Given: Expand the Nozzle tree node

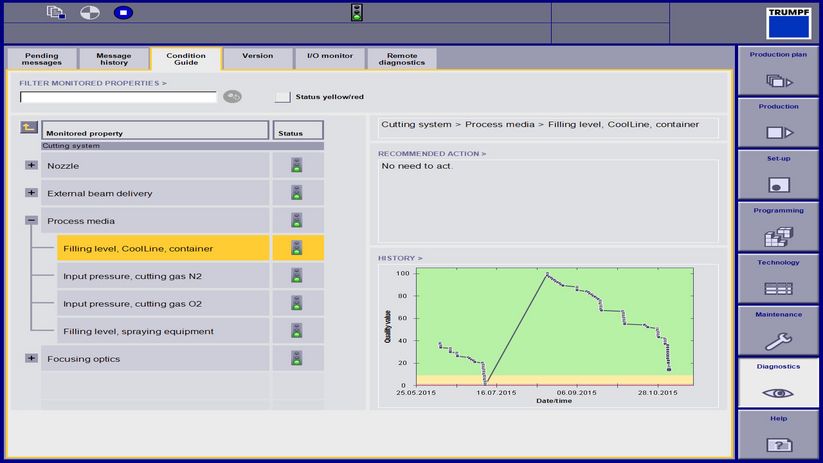Looking at the screenshot, I should 31,165.
